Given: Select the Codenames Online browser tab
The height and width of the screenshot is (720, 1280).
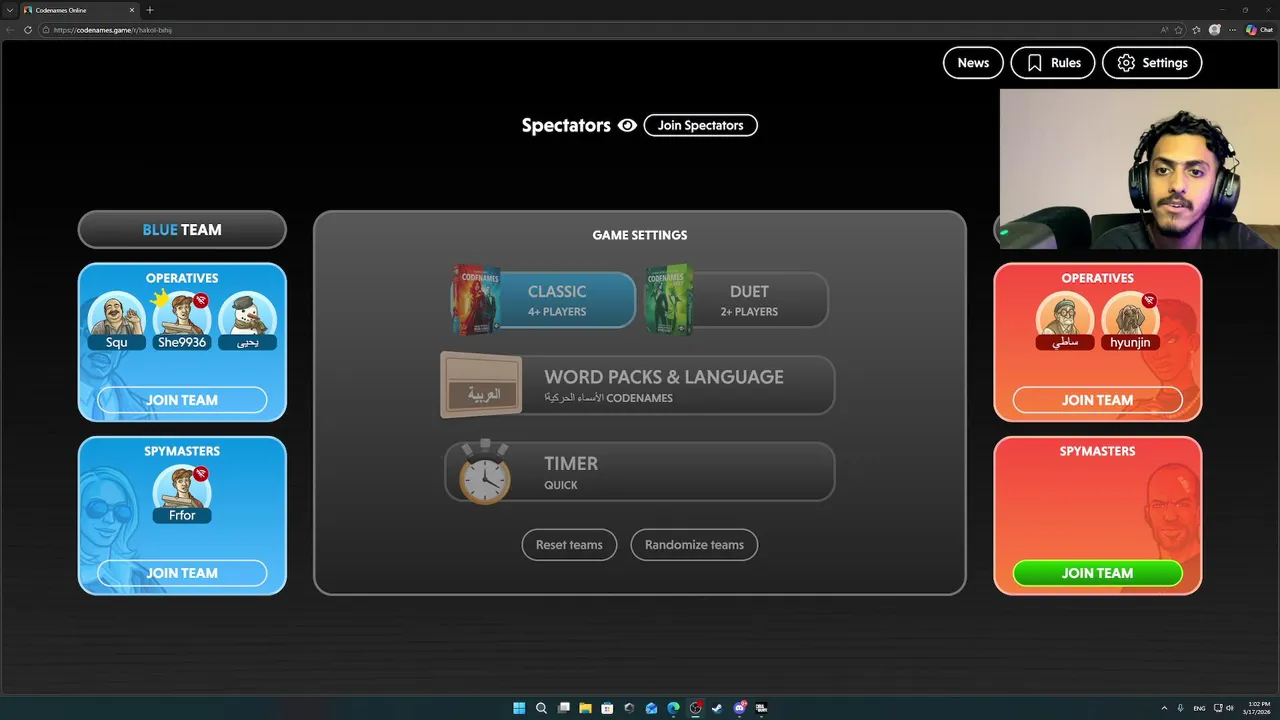Looking at the screenshot, I should 79,10.
